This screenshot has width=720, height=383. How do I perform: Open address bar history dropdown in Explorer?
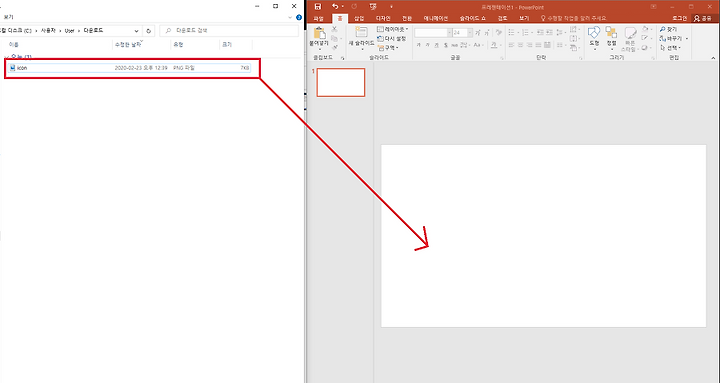coord(136,31)
